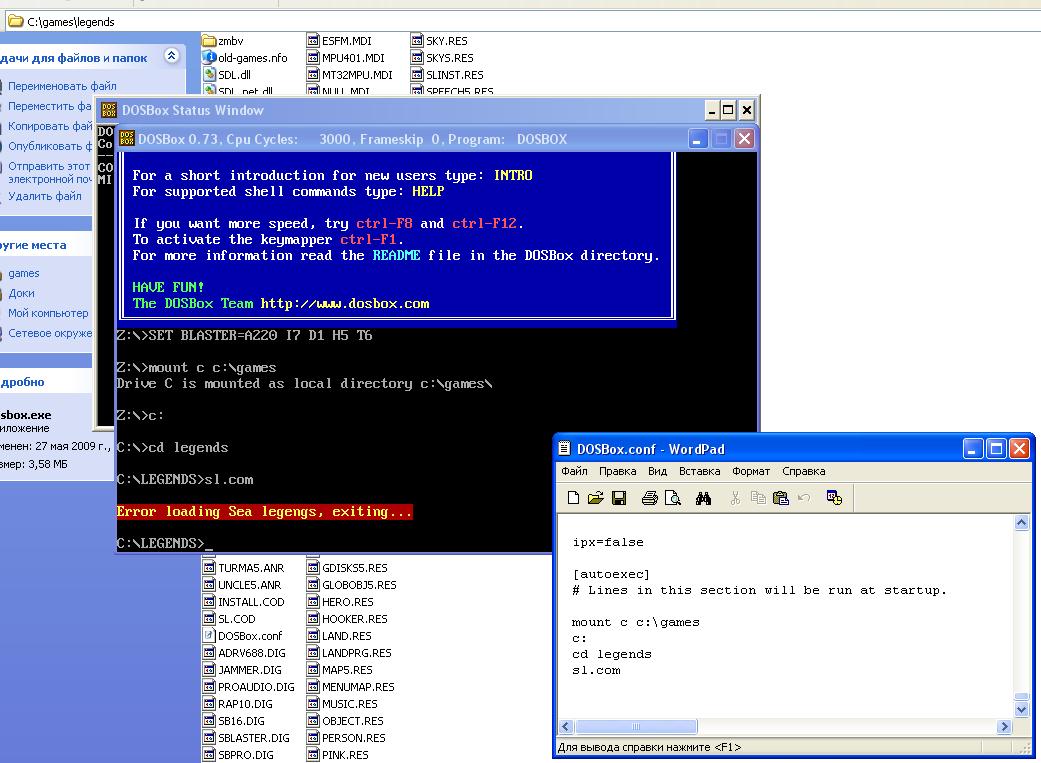The width and height of the screenshot is (1041, 763).
Task: Open the Вставка menu in WordPad
Action: pos(699,471)
